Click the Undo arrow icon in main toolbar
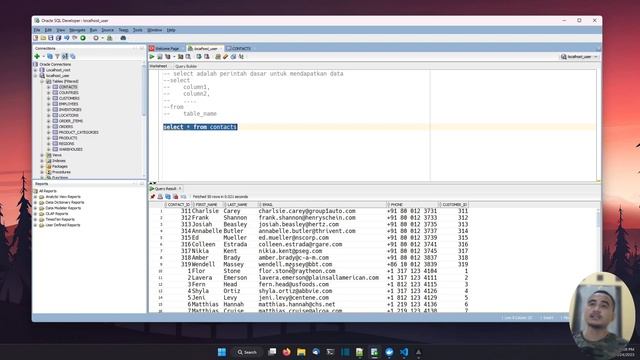 [67, 38]
